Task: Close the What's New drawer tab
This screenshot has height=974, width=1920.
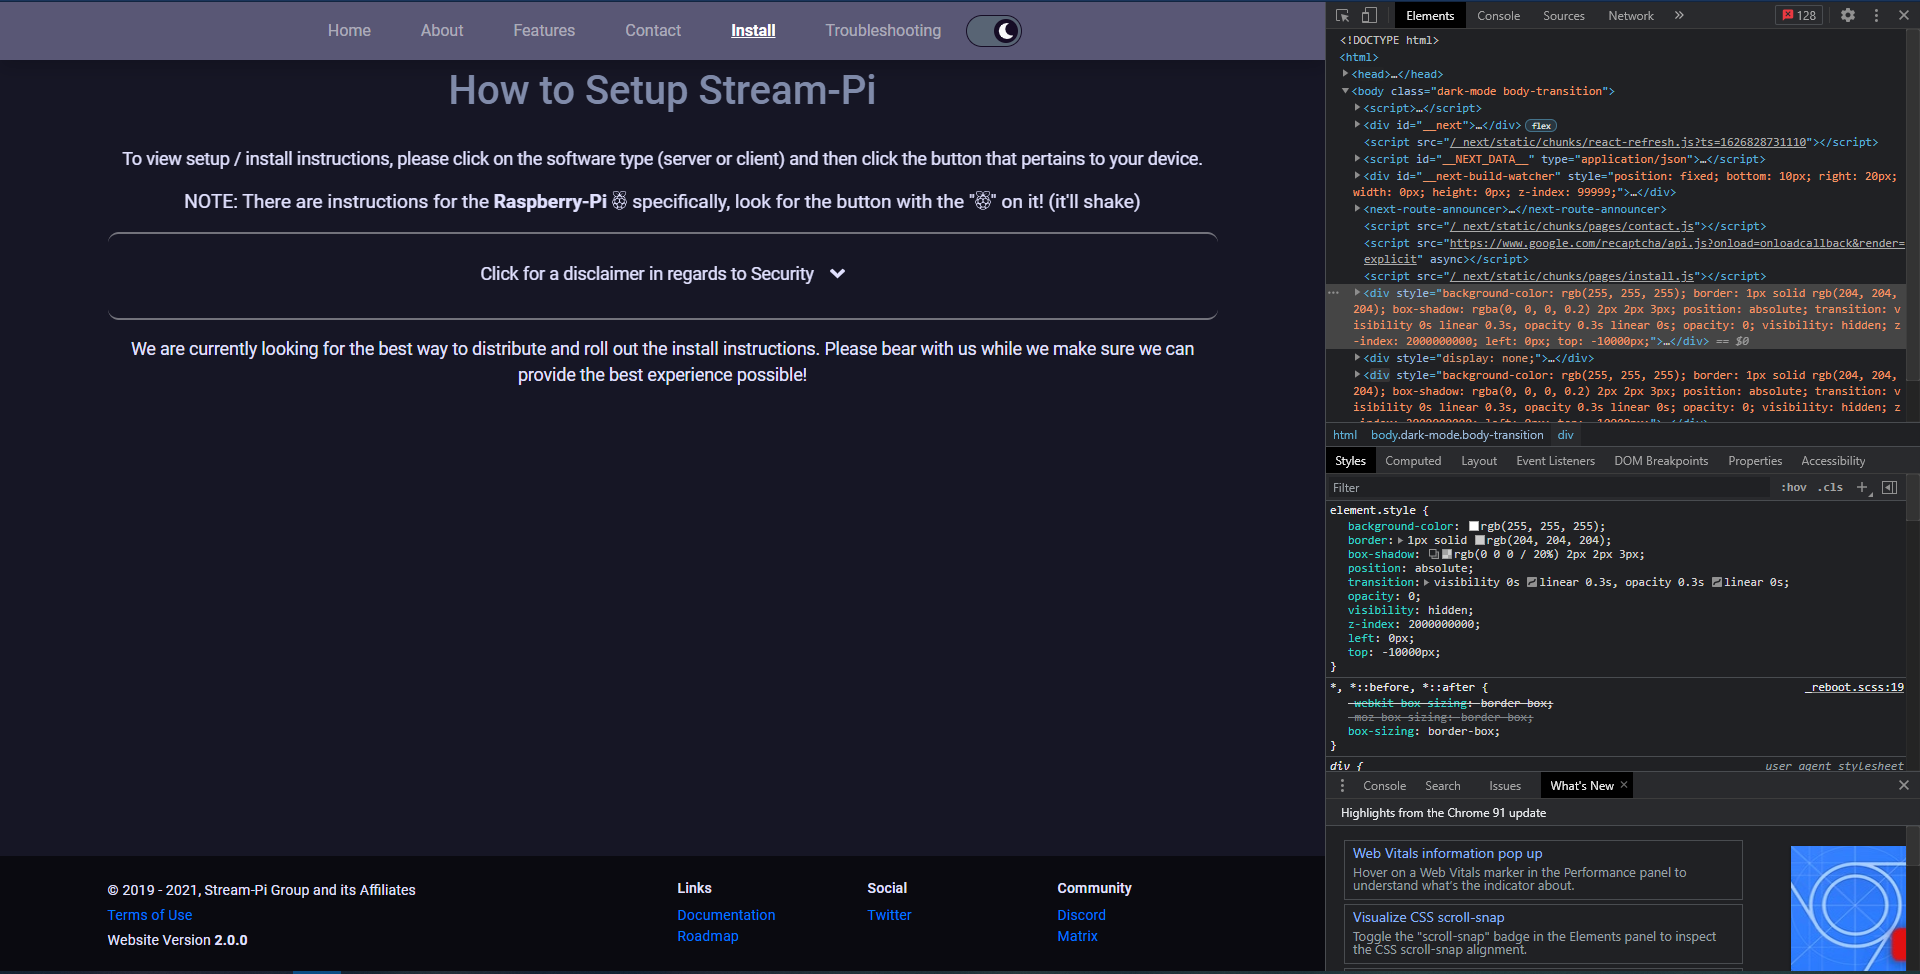Action: click(1624, 785)
